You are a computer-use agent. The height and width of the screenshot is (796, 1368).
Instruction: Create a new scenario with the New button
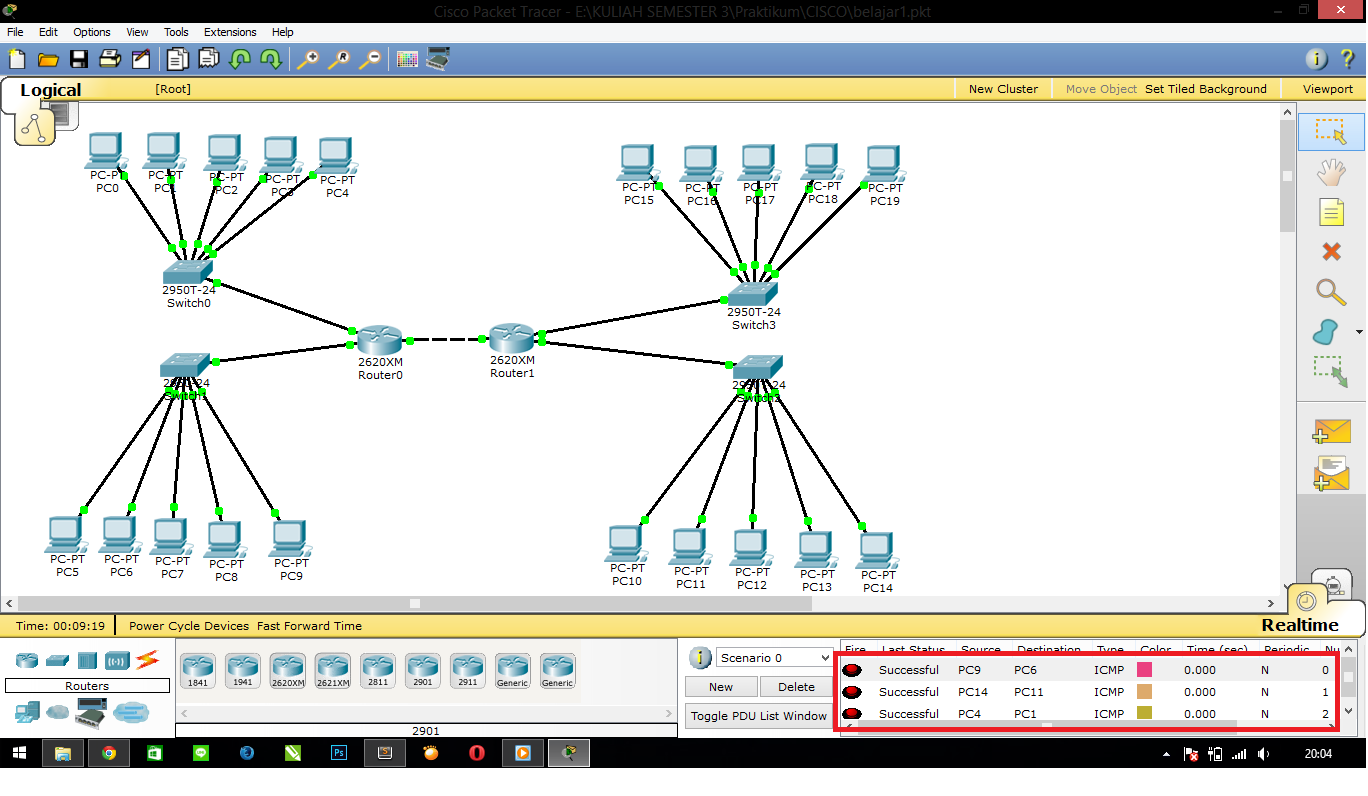[721, 687]
